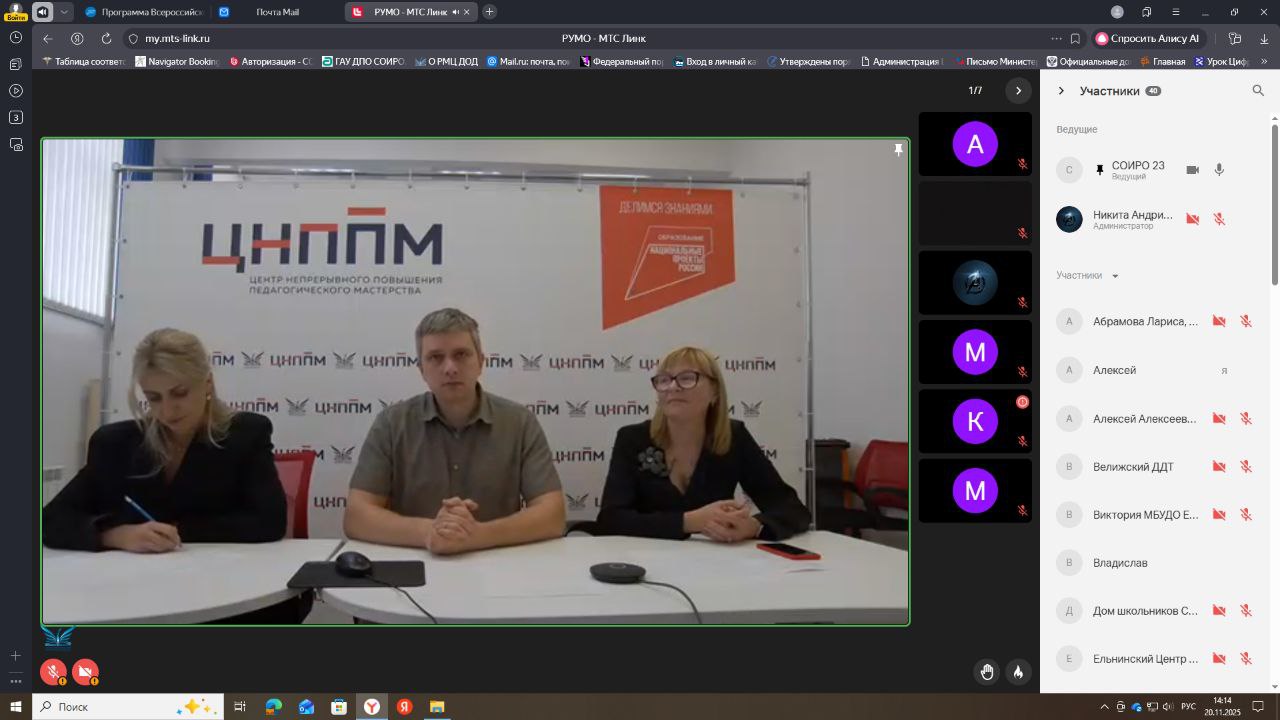Click the fire reaction icon
Viewport: 1280px width, 720px height.
[1018, 672]
